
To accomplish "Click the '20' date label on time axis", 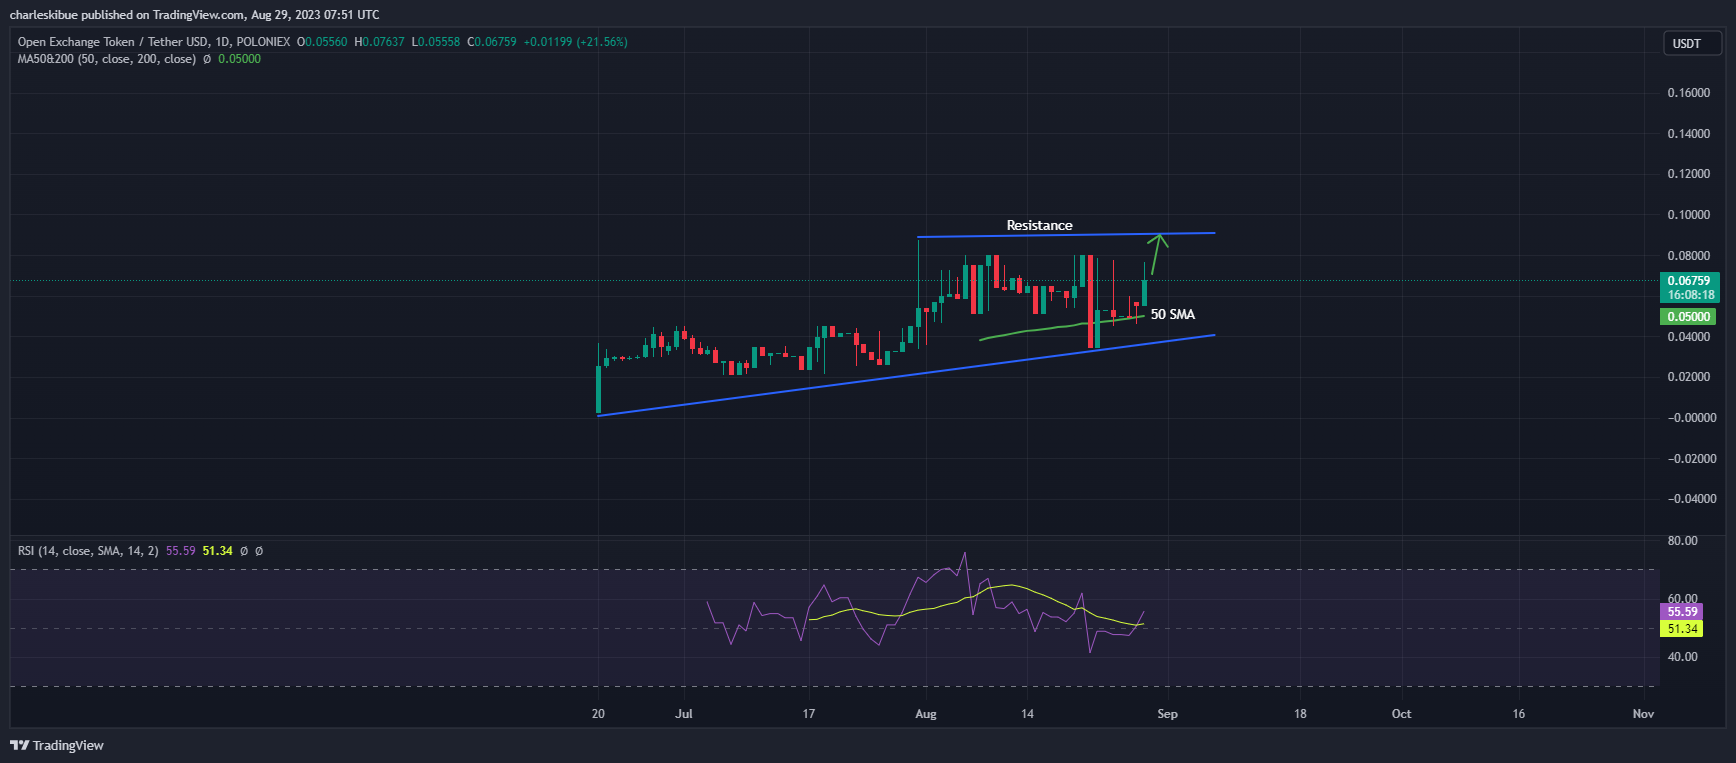I will [598, 714].
